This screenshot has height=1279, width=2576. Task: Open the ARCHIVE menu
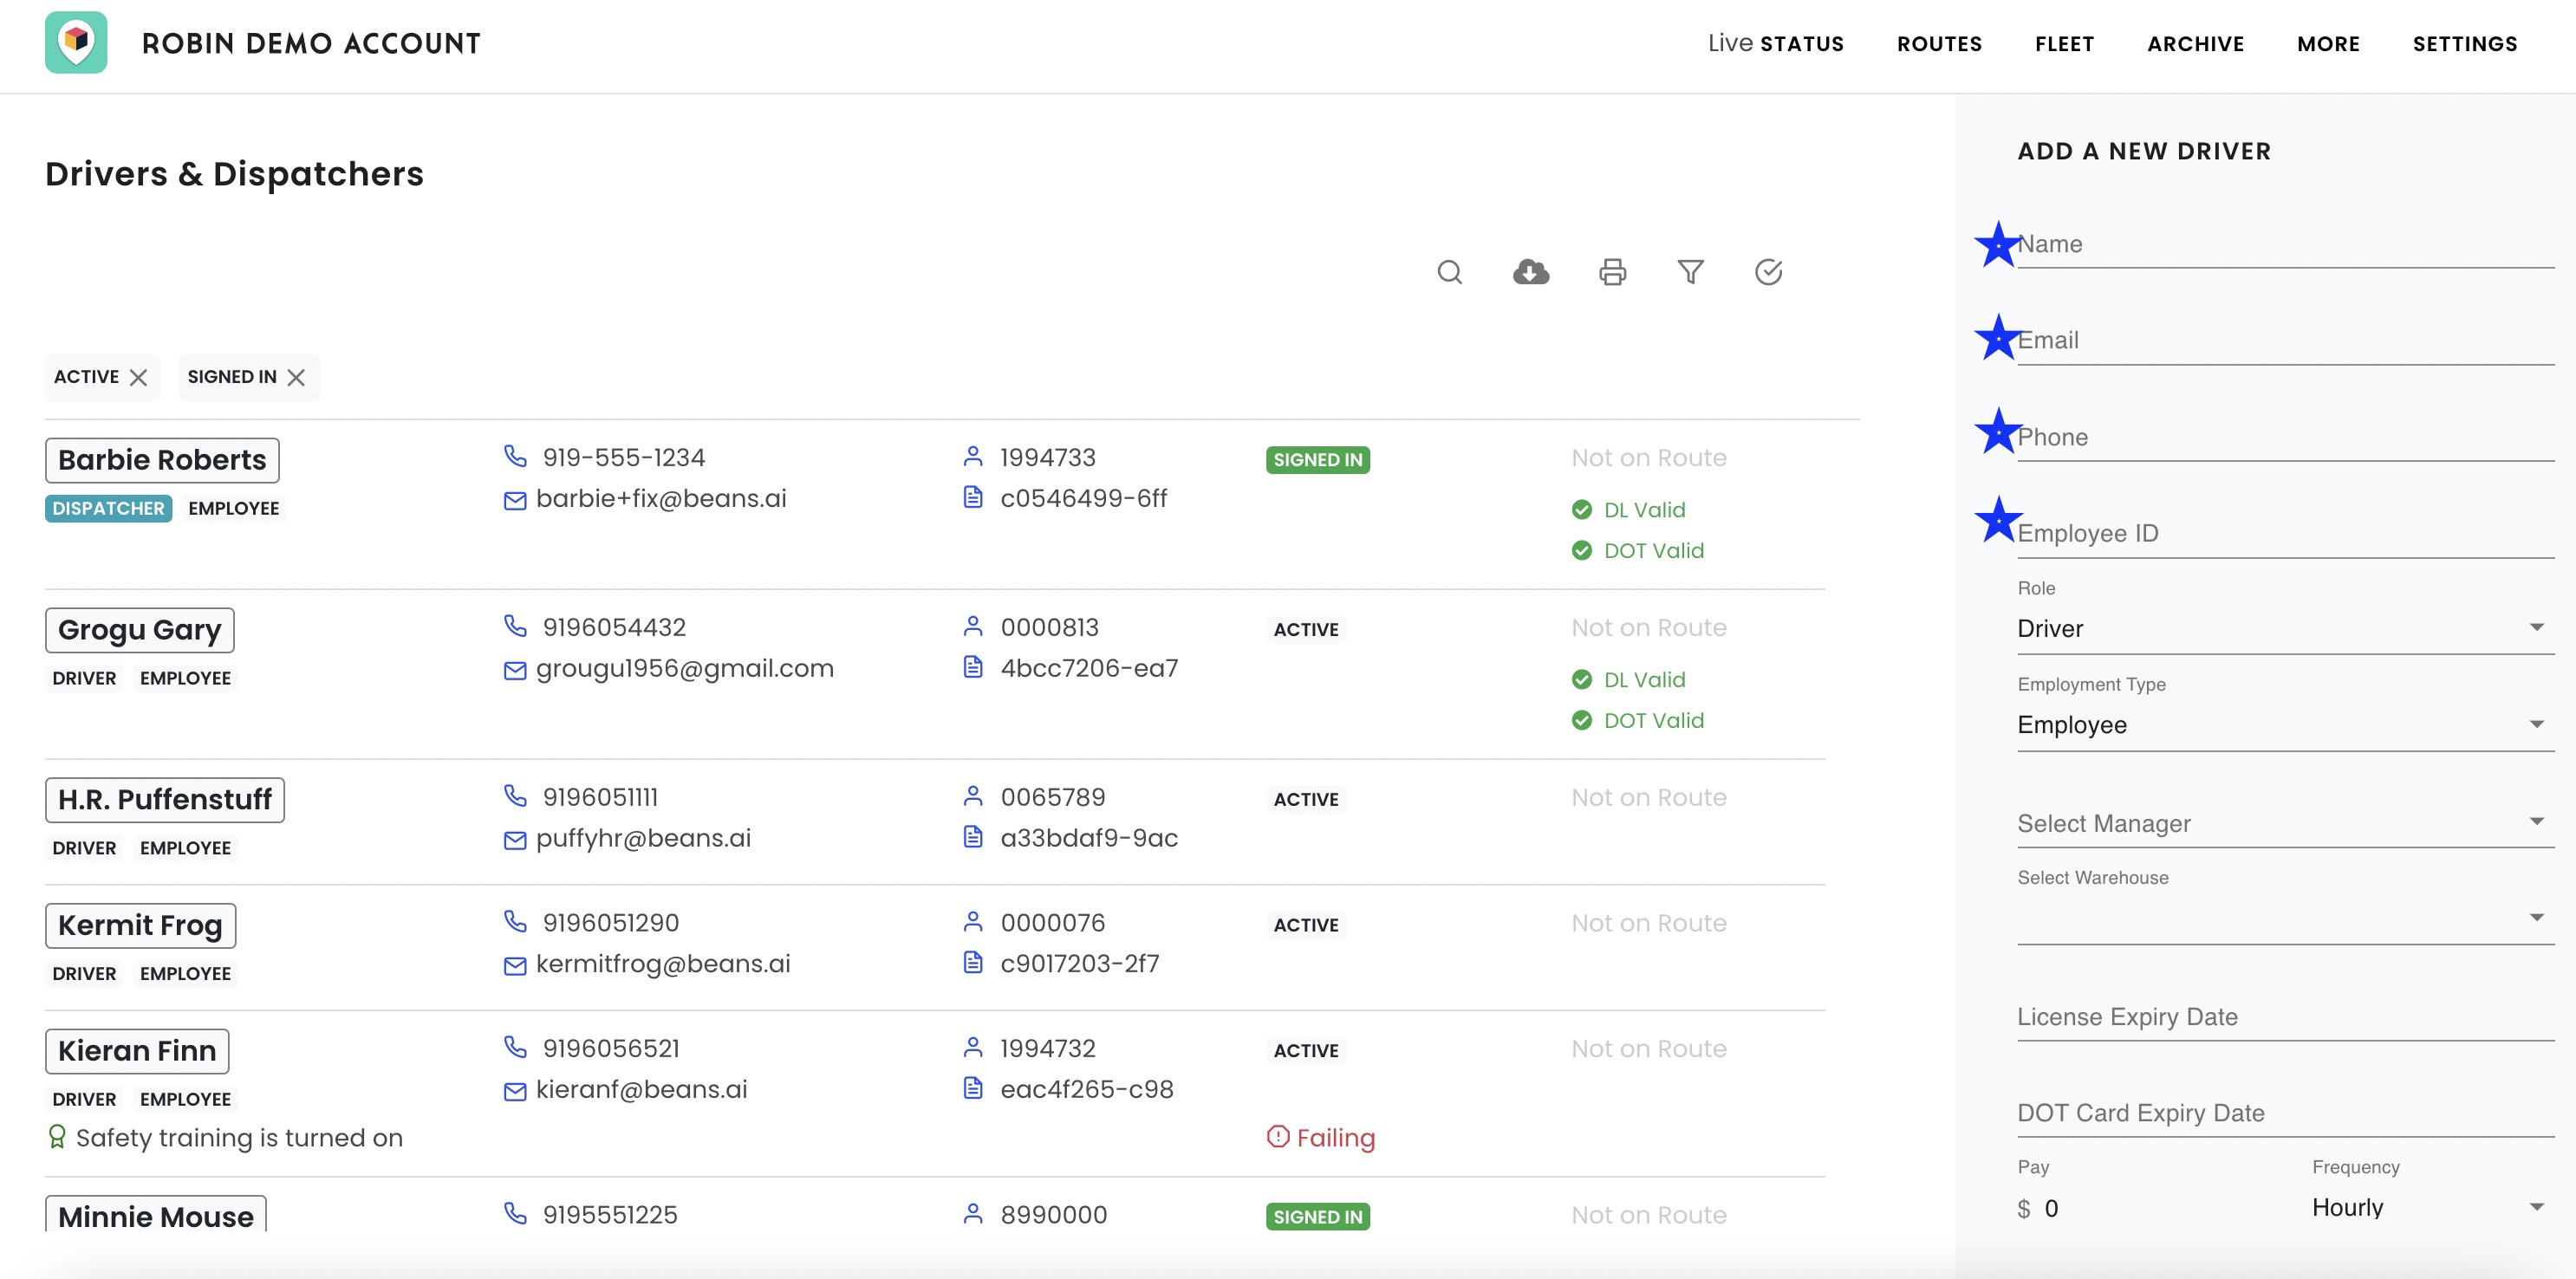coord(2195,44)
